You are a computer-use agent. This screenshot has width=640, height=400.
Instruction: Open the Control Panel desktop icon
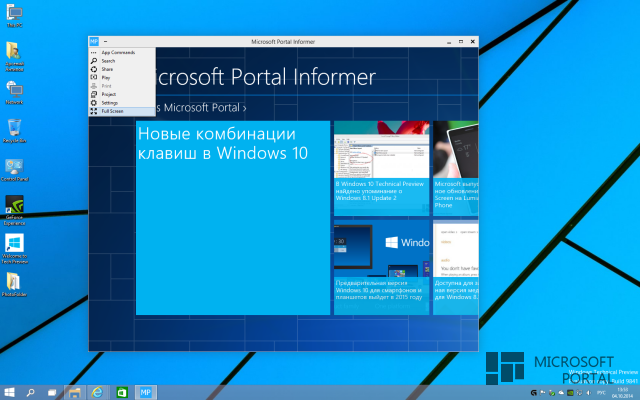[15, 170]
